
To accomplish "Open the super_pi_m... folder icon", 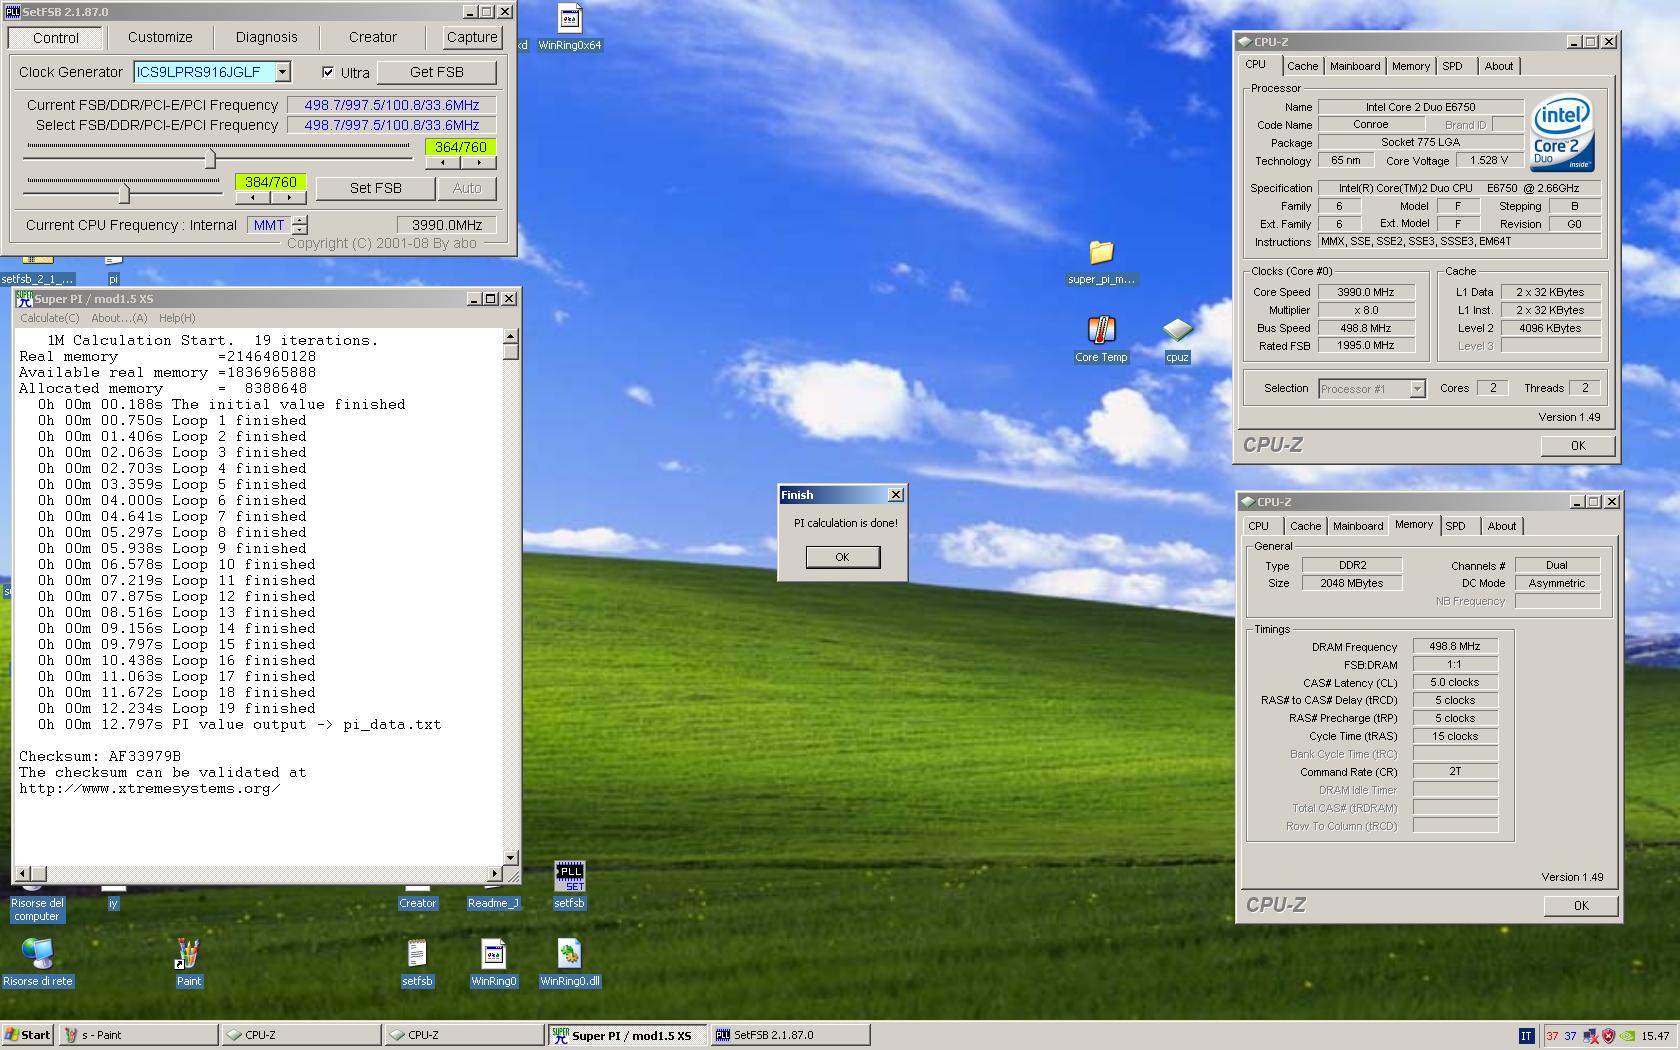I will coord(1101,262).
